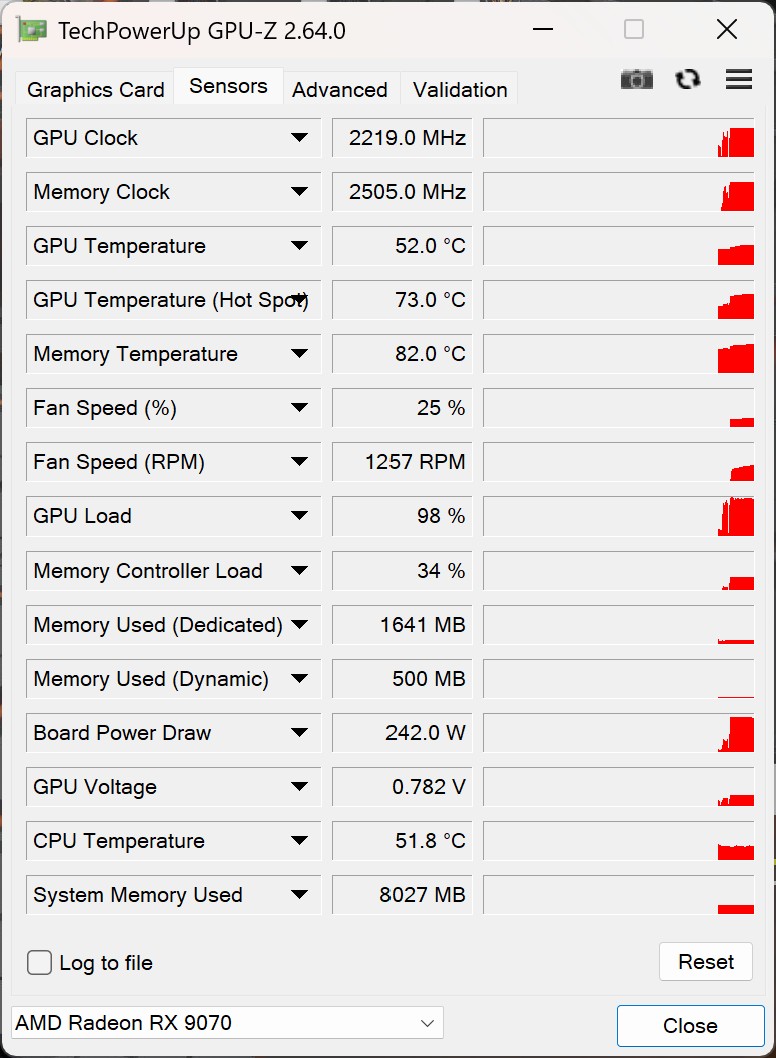Open the Memory Temperature dropdown arrow
The height and width of the screenshot is (1058, 776).
pos(299,354)
